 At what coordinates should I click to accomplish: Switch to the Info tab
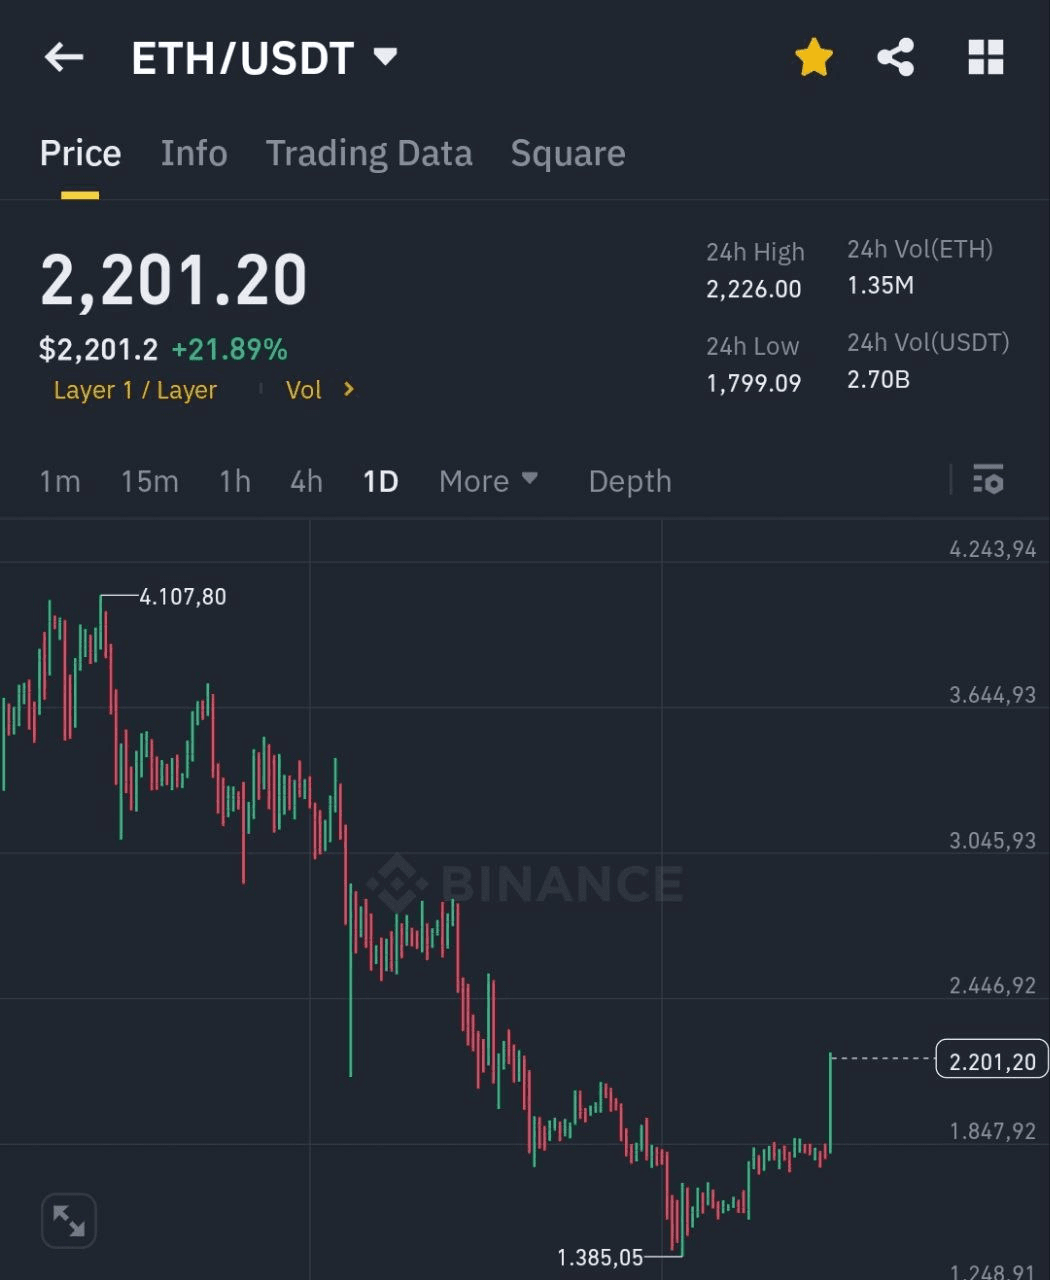[194, 153]
